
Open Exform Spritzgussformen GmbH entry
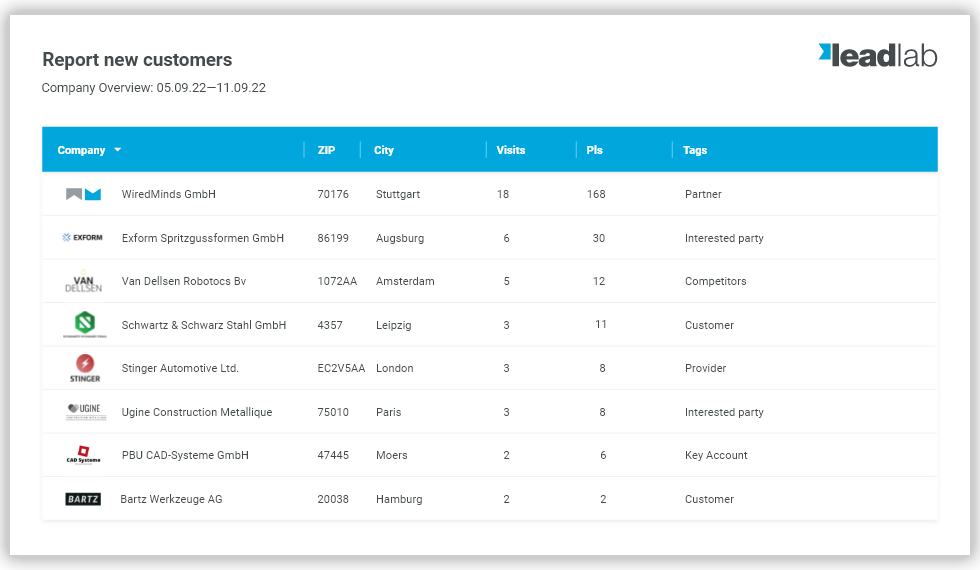click(202, 238)
